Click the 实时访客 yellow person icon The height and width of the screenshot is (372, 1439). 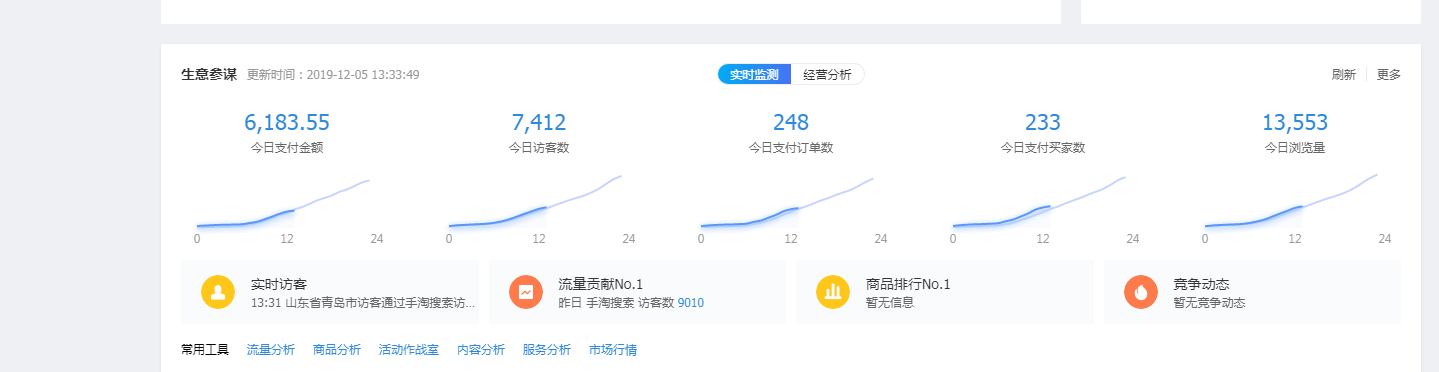pos(217,292)
